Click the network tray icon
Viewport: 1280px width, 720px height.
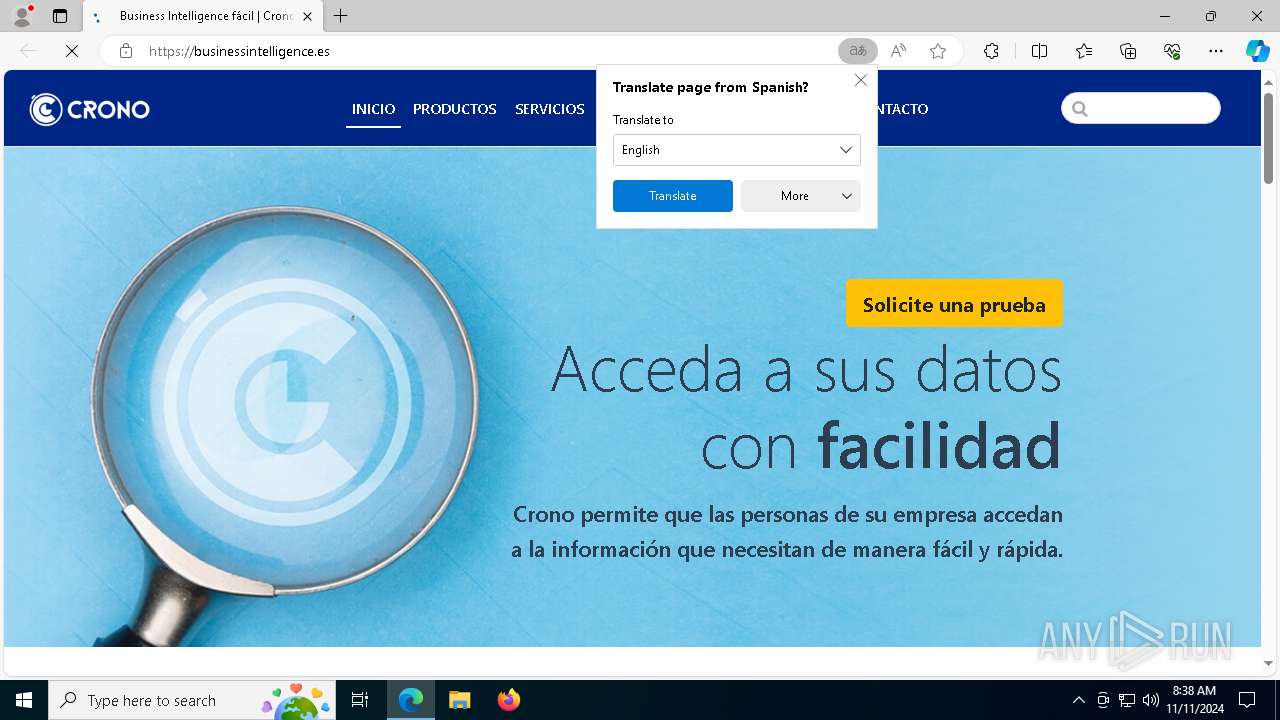pyautogui.click(x=1127, y=700)
